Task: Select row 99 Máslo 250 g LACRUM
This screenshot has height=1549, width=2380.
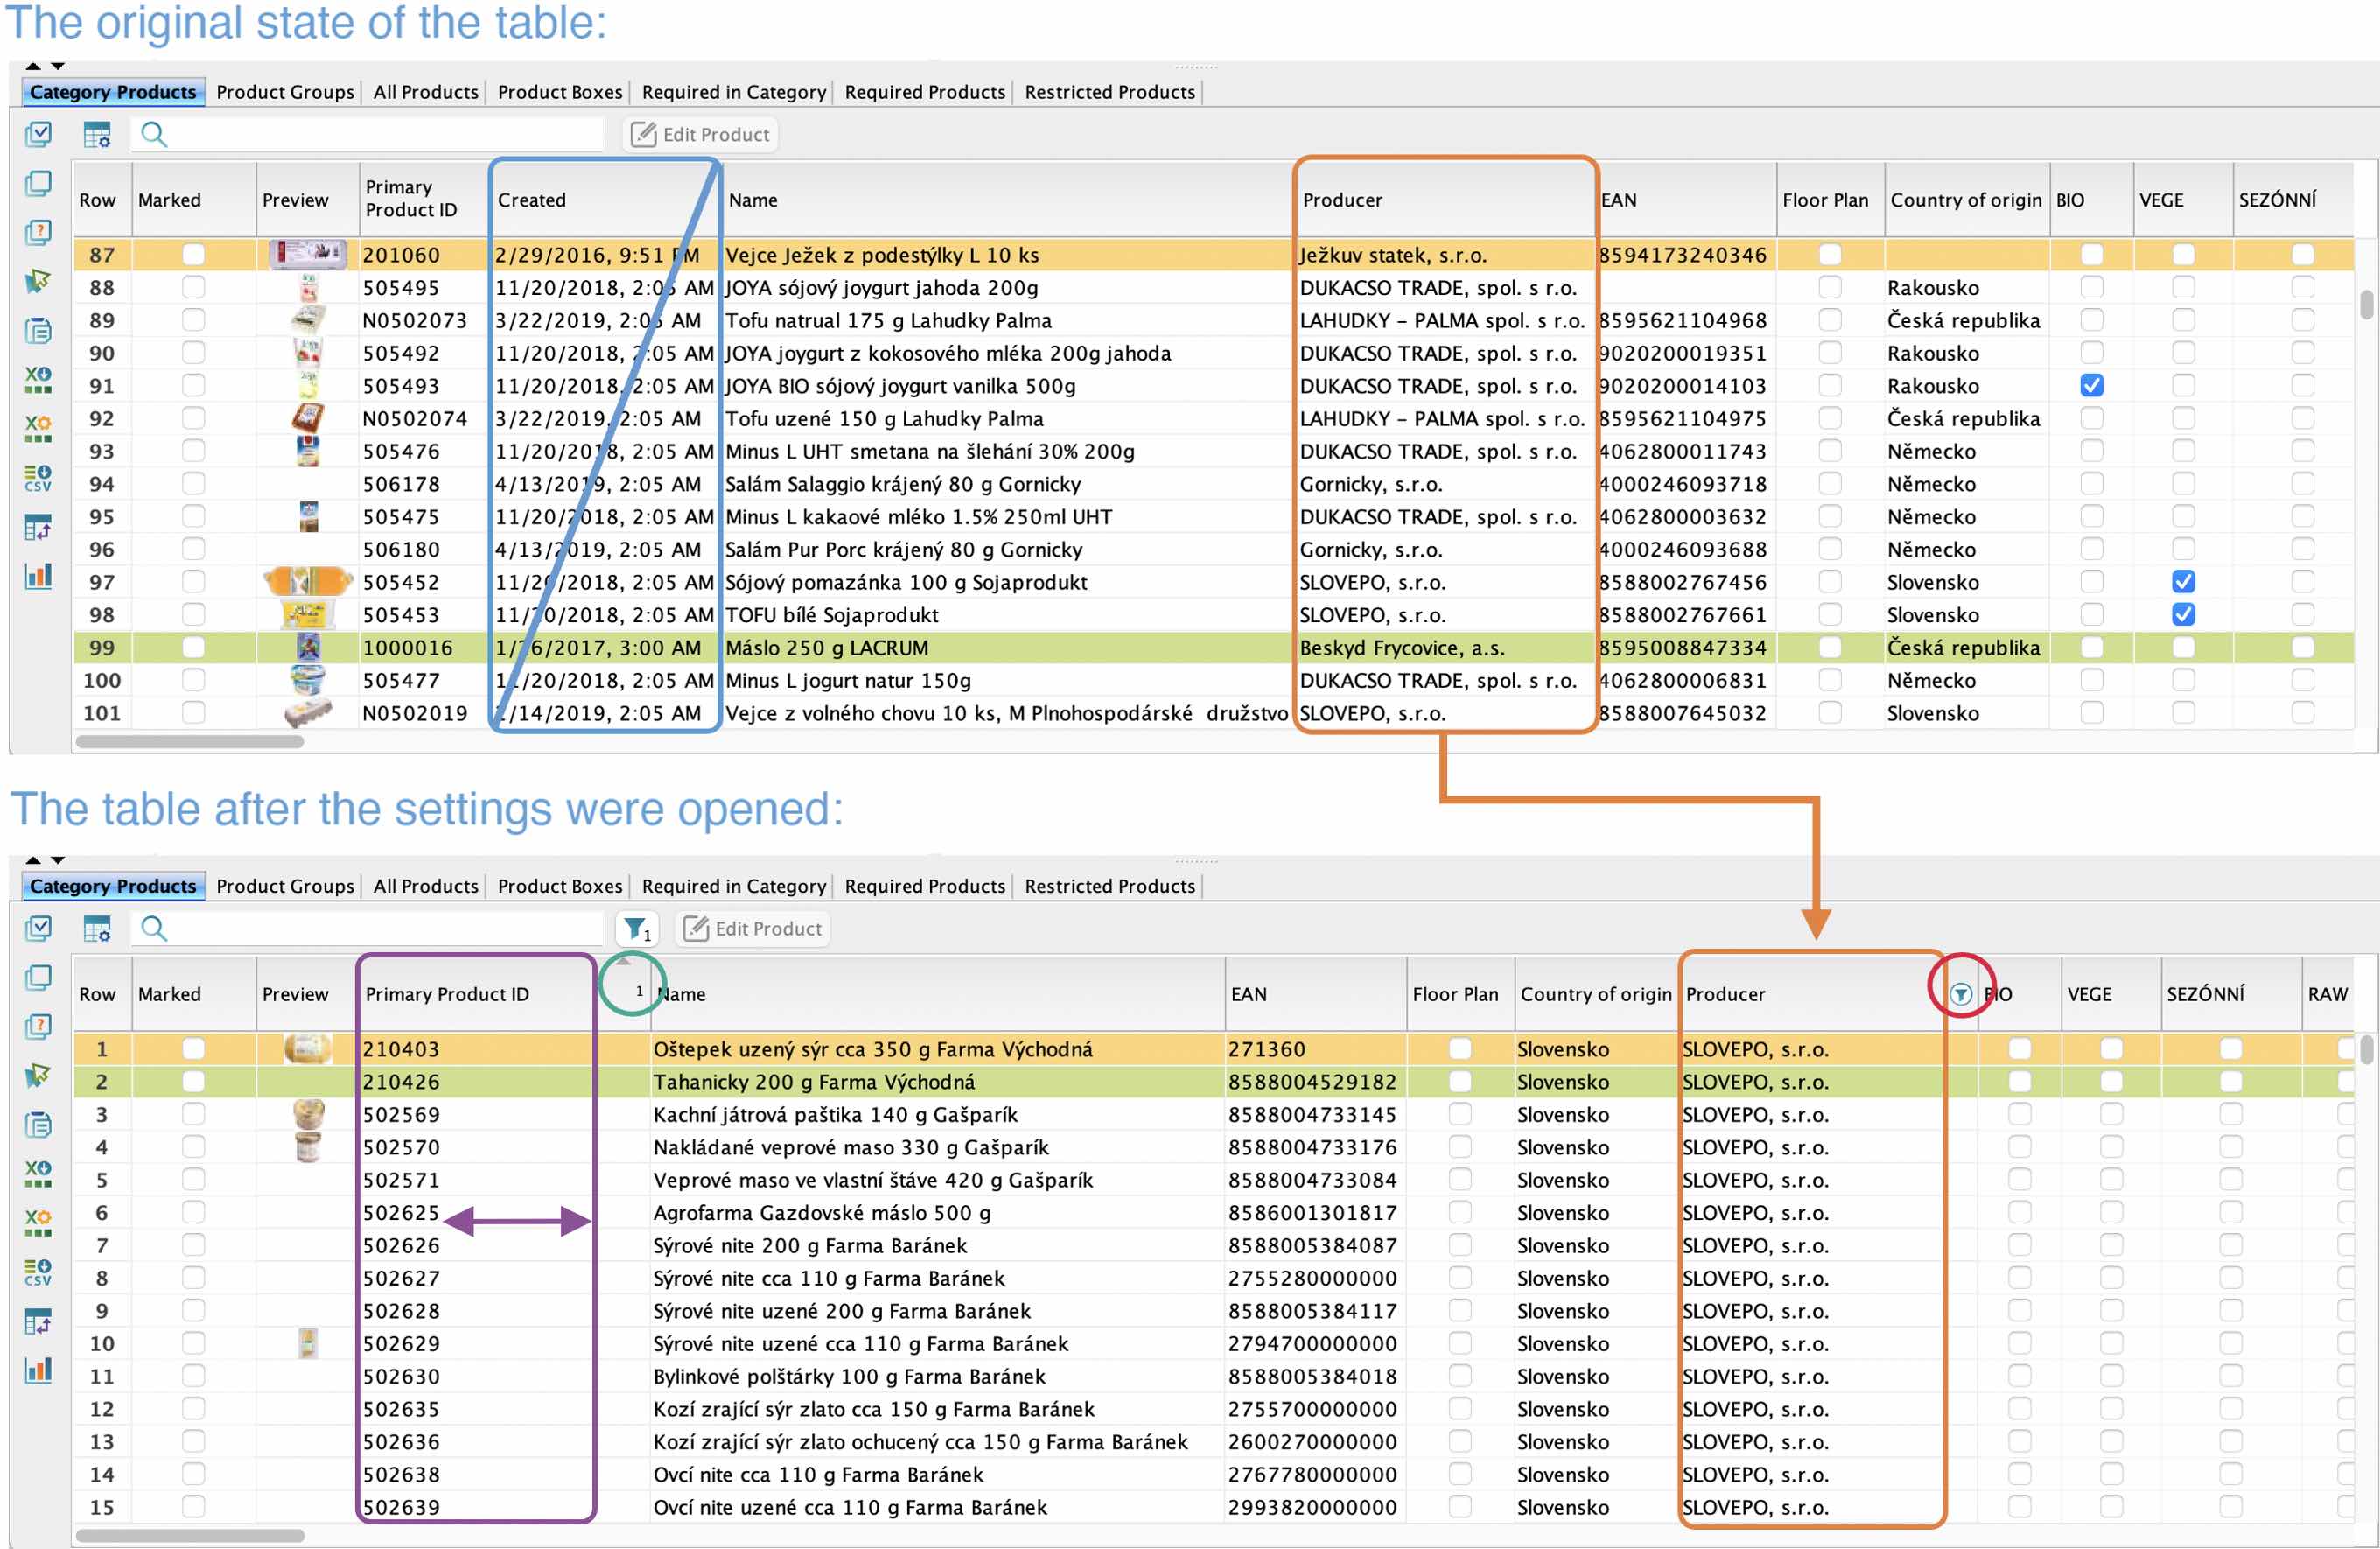Action: [1215, 647]
